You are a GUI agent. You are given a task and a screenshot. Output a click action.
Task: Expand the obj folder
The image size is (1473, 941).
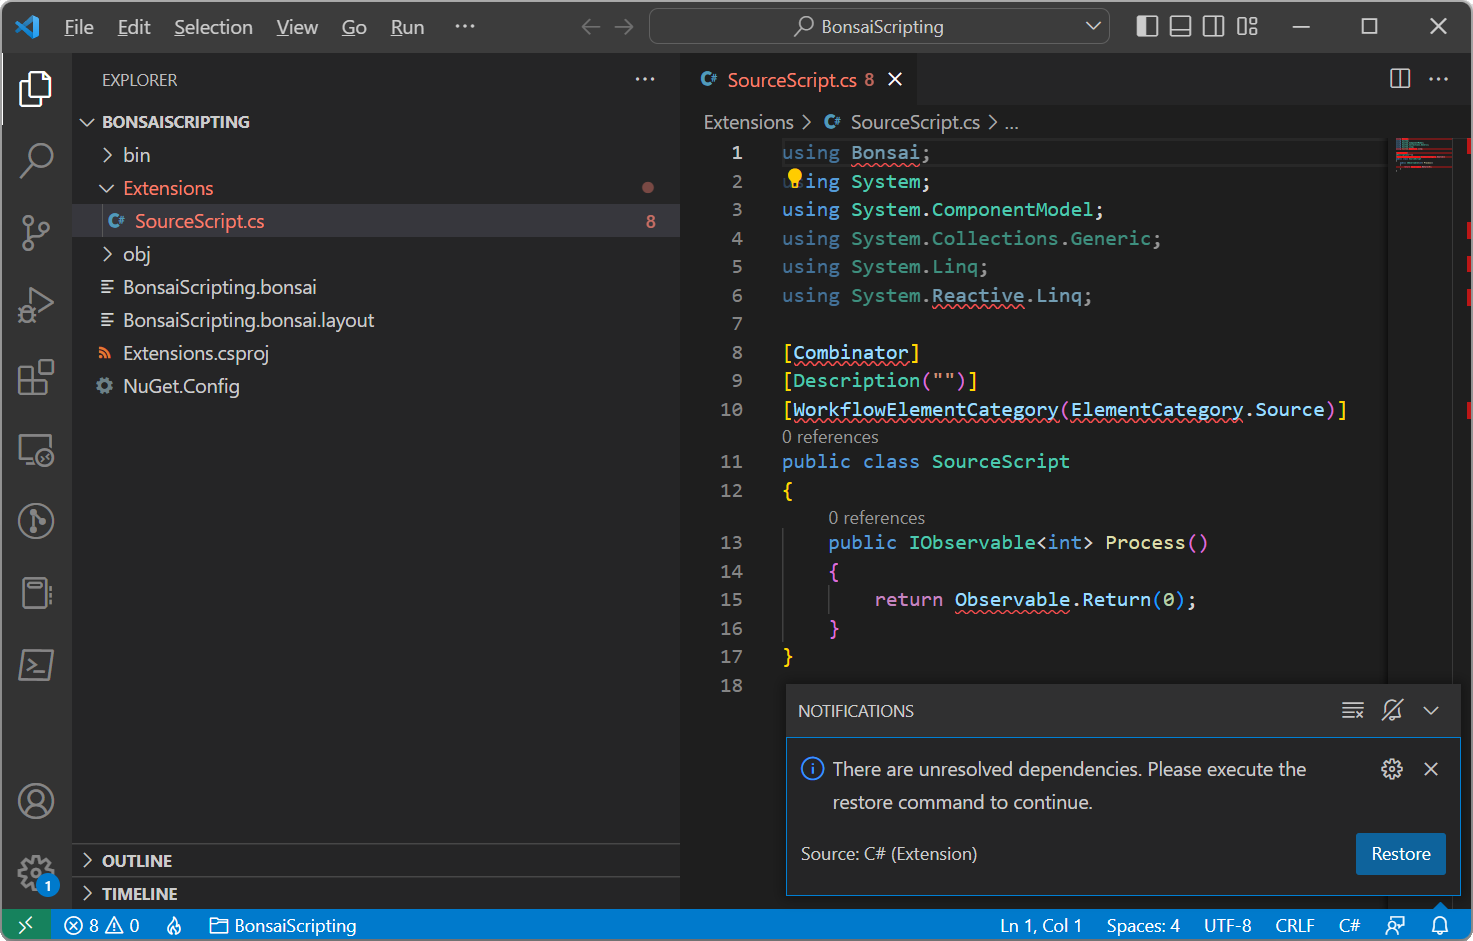click(376, 254)
